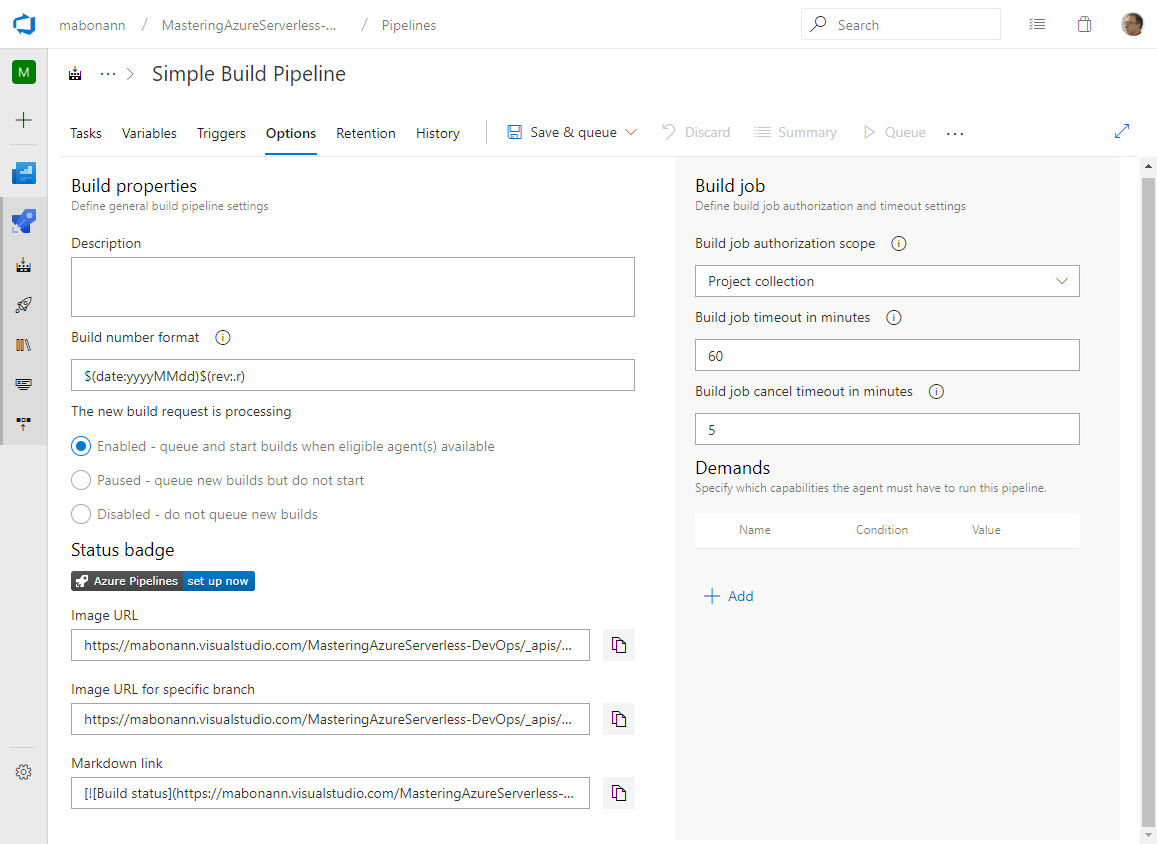Copy Image URL for specific branch
The height and width of the screenshot is (844, 1157).
click(618, 719)
